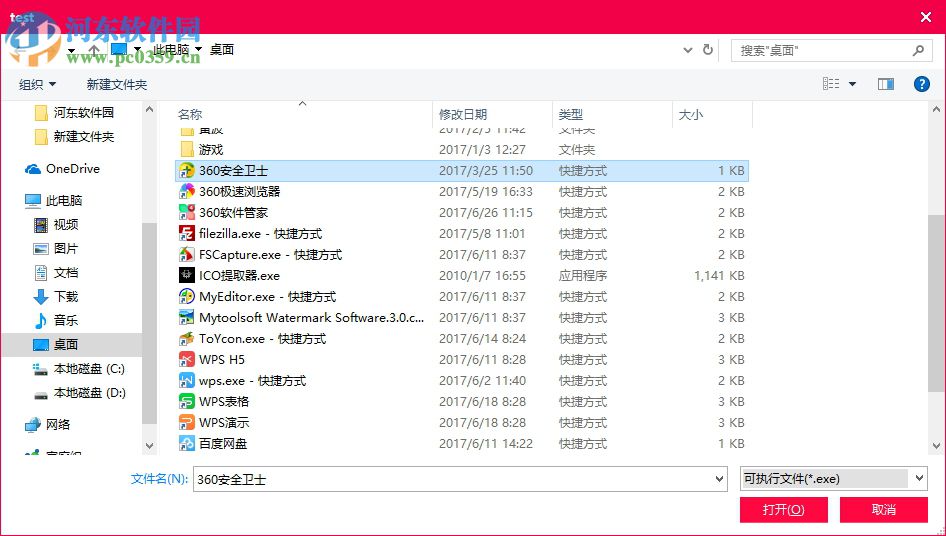The image size is (946, 536).
Task: Open 本地磁盘 (D:) in the sidebar
Action: (79, 393)
